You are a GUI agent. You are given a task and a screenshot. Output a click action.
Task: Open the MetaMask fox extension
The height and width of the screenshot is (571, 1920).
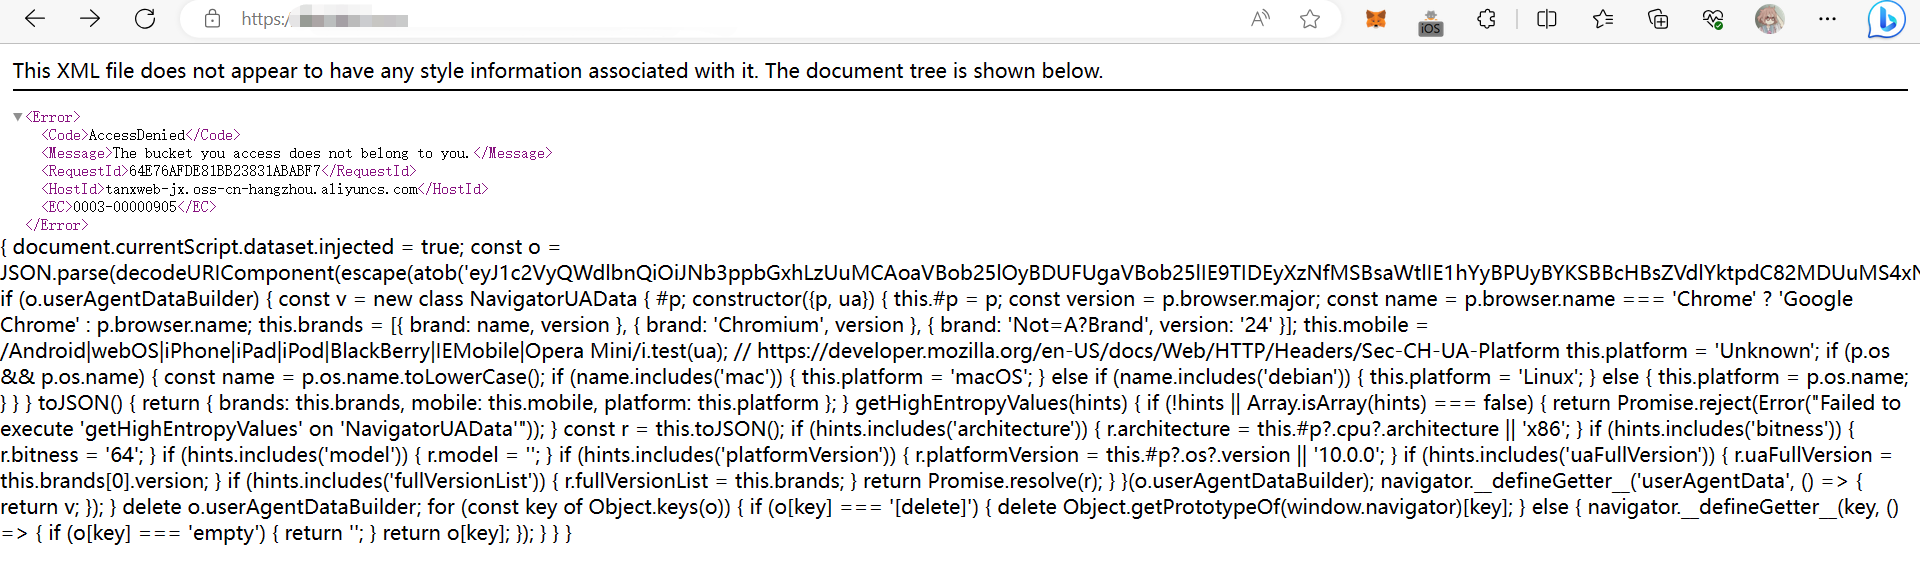click(x=1376, y=19)
